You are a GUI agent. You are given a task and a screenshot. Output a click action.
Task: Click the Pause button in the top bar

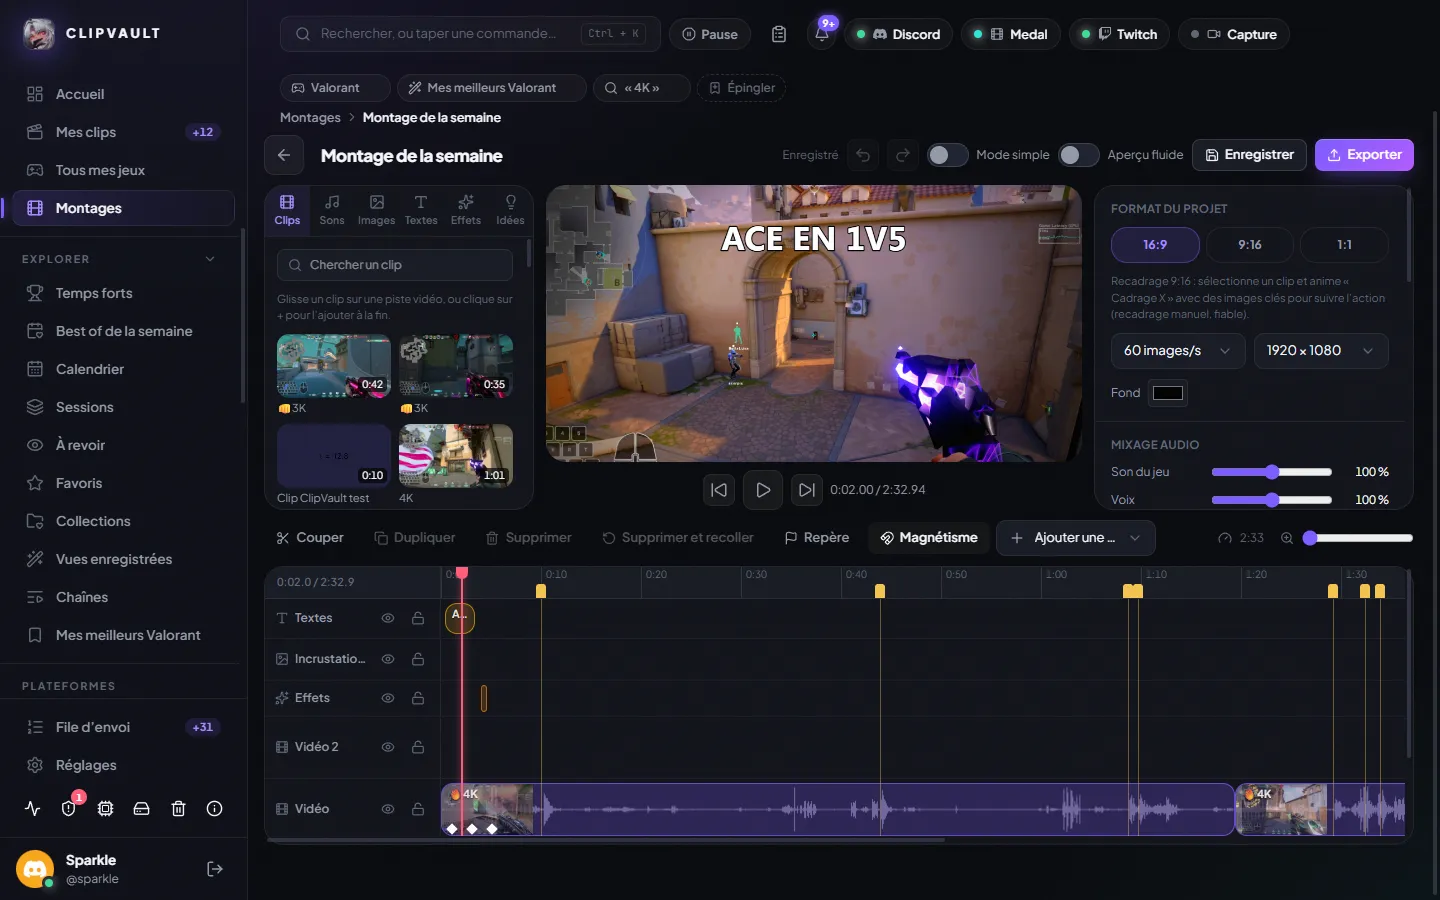pyautogui.click(x=710, y=34)
